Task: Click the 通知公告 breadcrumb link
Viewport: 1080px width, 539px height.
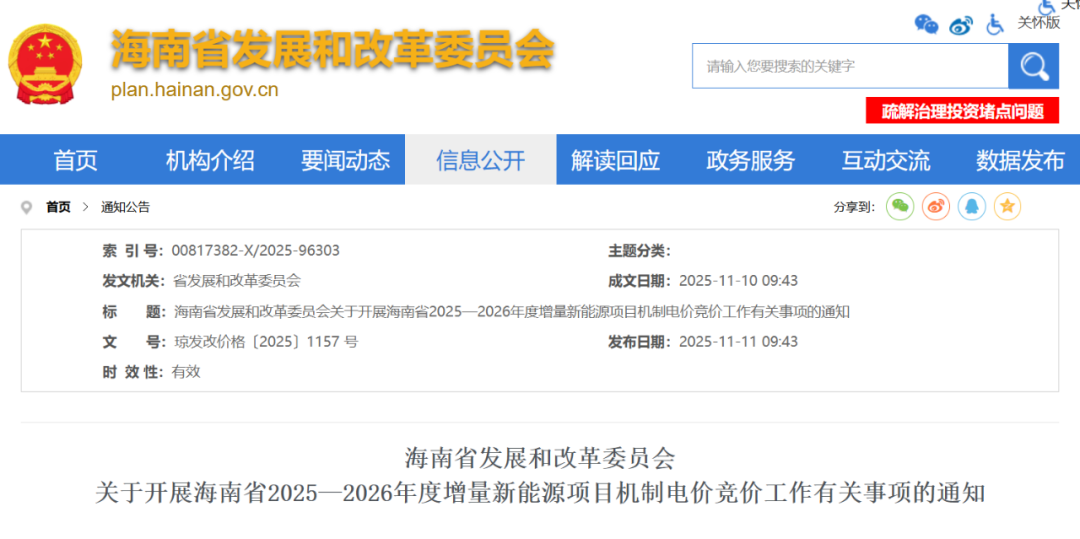Action: coord(125,207)
